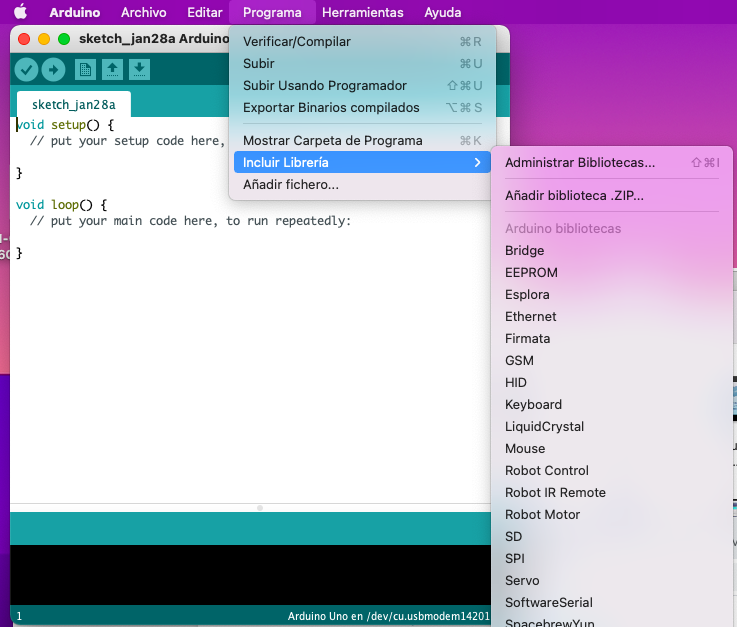Include the HID library
The height and width of the screenshot is (627, 737).
(612, 383)
